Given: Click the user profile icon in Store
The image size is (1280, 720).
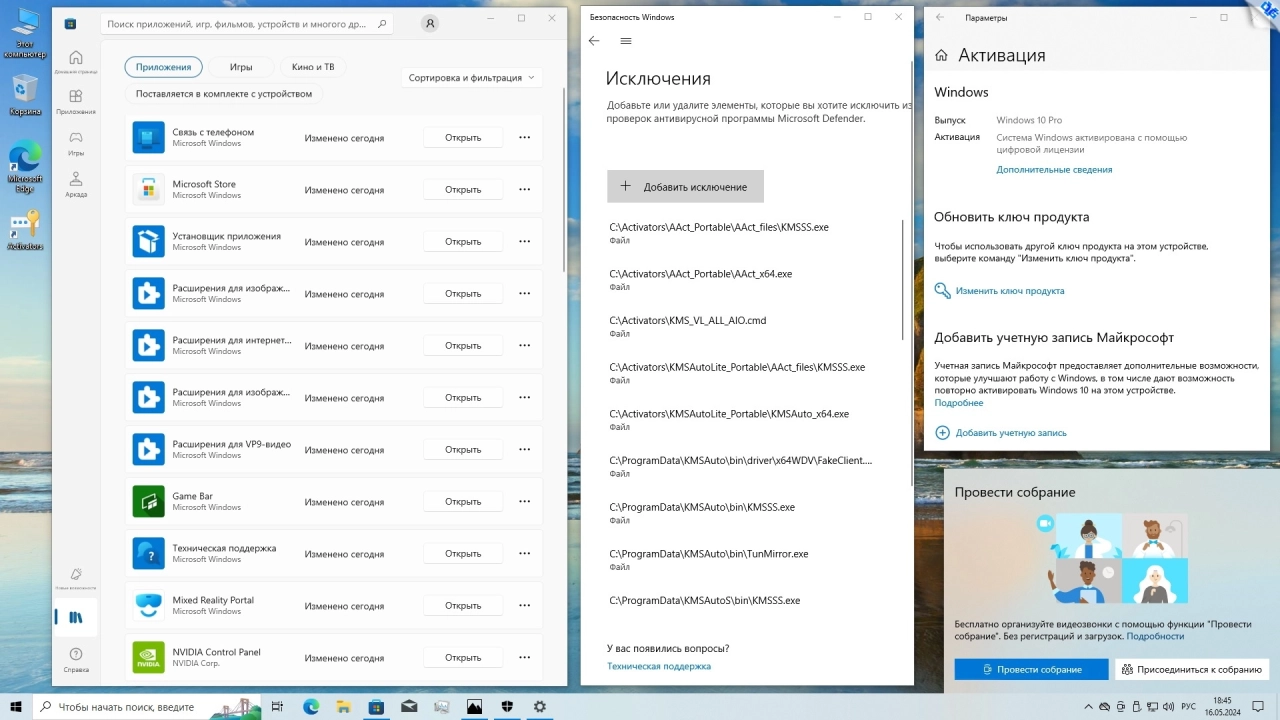Looking at the screenshot, I should point(430,22).
